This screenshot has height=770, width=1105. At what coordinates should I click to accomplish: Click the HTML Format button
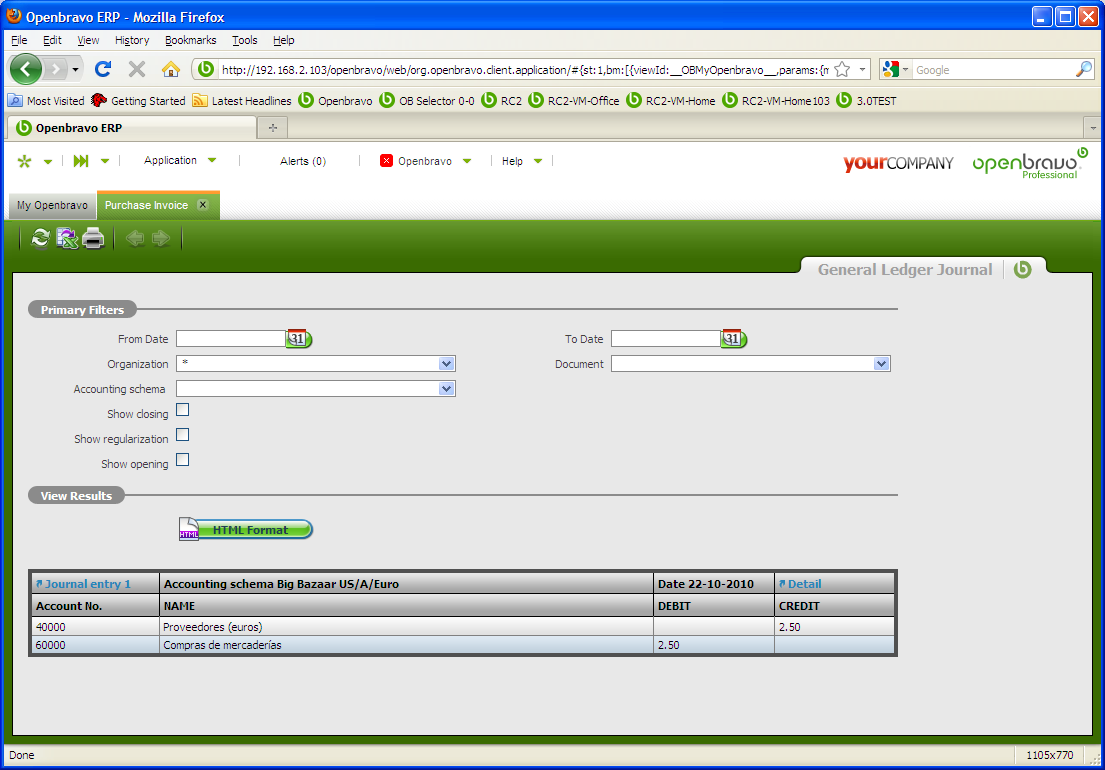coord(245,529)
